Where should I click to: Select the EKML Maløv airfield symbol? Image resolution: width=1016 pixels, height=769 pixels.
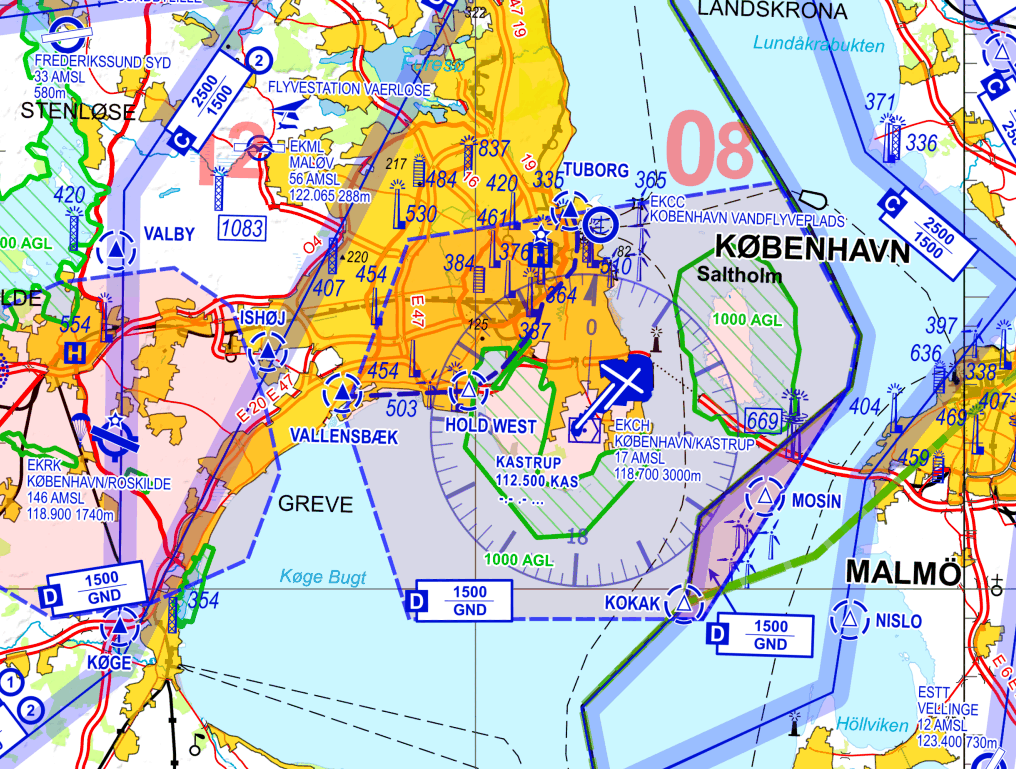click(x=259, y=147)
